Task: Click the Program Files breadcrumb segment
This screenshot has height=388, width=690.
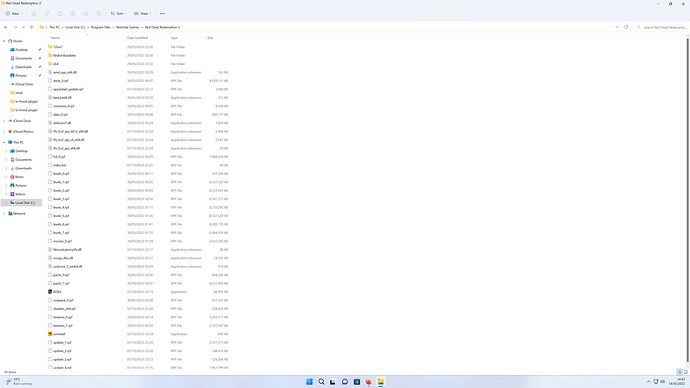Action: 101,27
